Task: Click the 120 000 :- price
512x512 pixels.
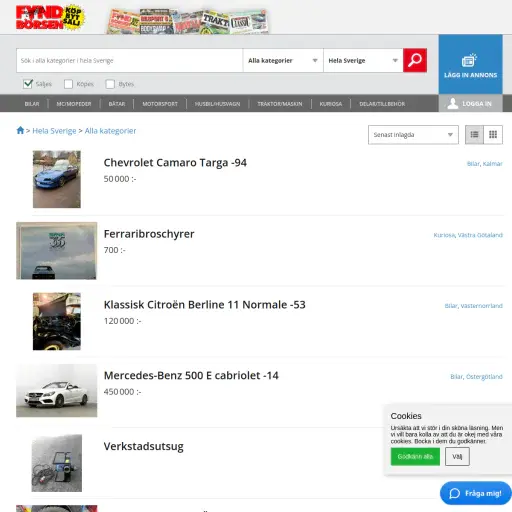Action: pos(122,321)
